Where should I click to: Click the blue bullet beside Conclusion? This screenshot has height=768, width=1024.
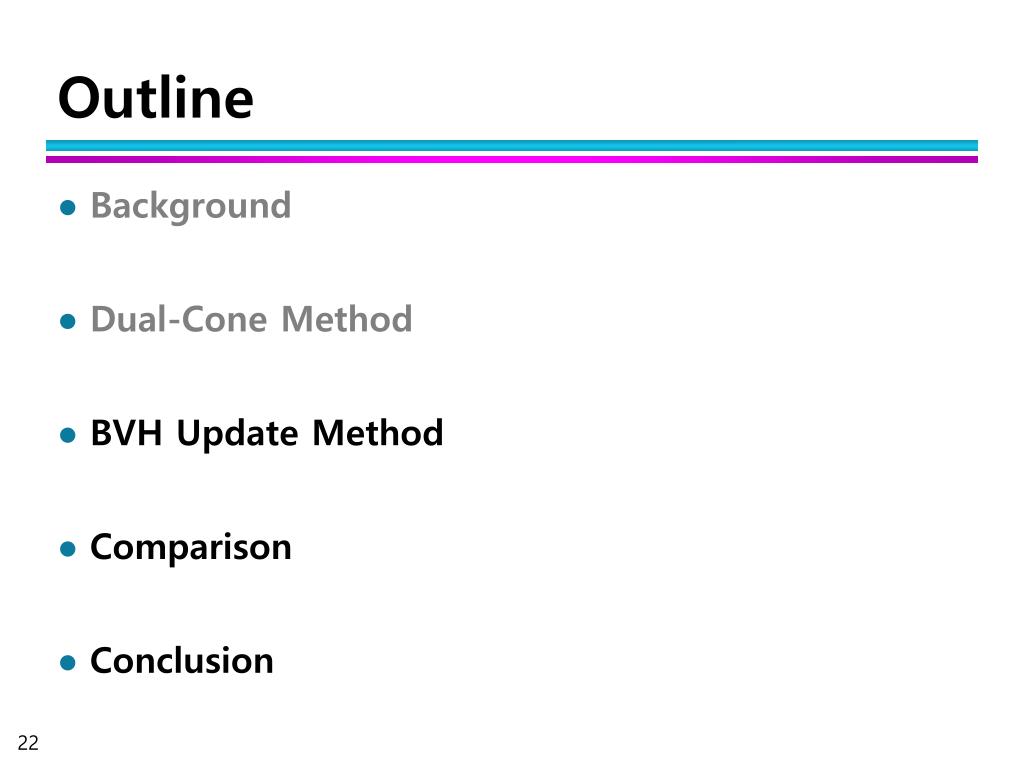point(68,663)
